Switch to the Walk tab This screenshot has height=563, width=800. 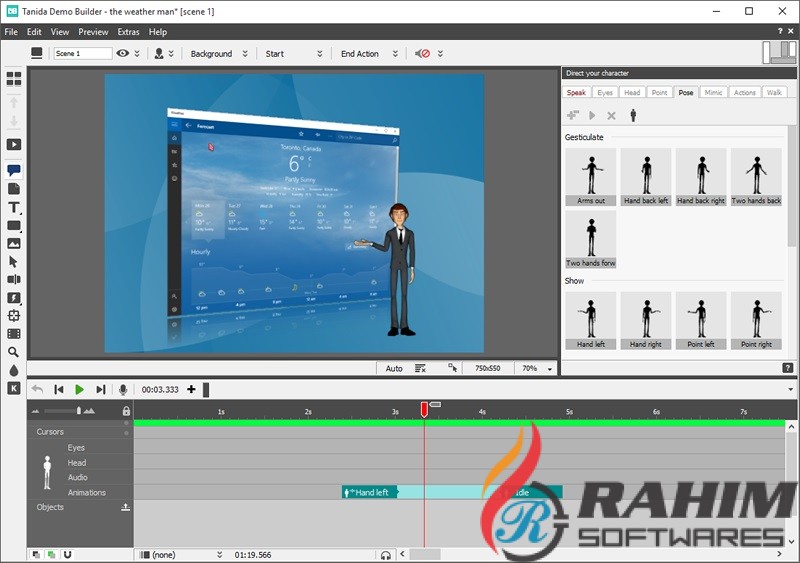click(x=774, y=92)
